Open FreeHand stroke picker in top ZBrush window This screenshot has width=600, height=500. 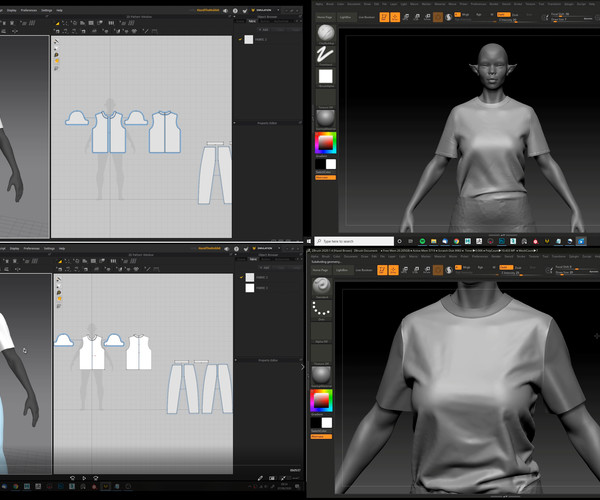326,55
